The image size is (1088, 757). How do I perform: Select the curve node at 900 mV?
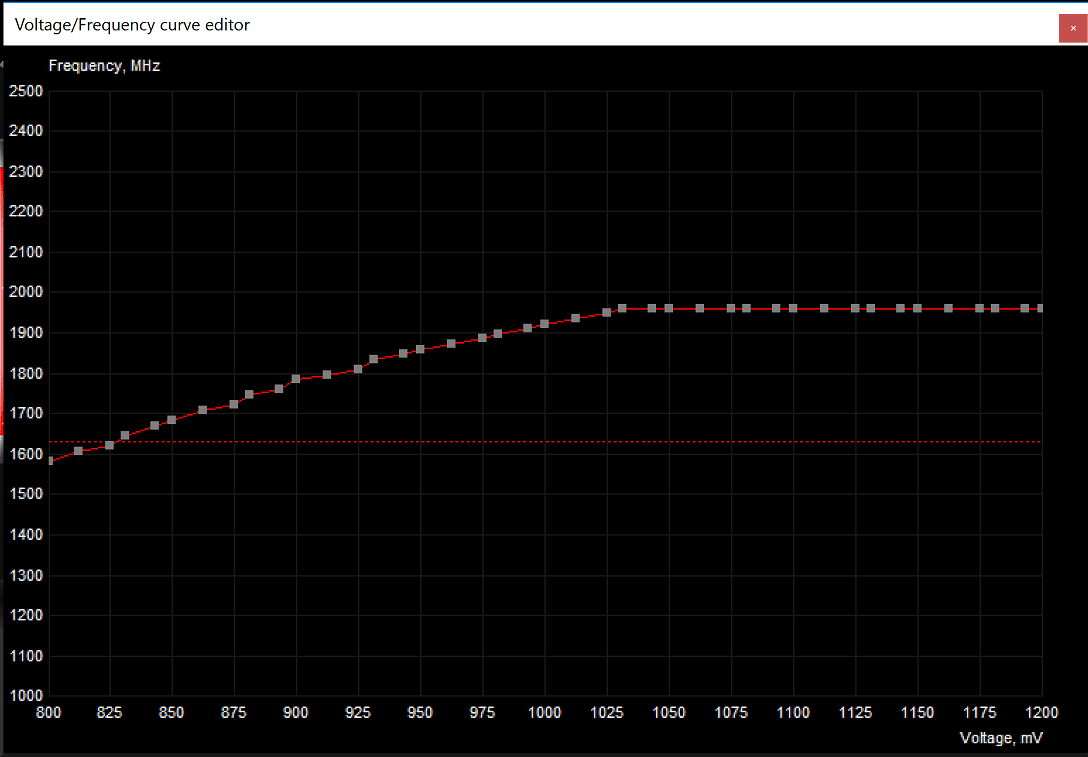[x=296, y=379]
